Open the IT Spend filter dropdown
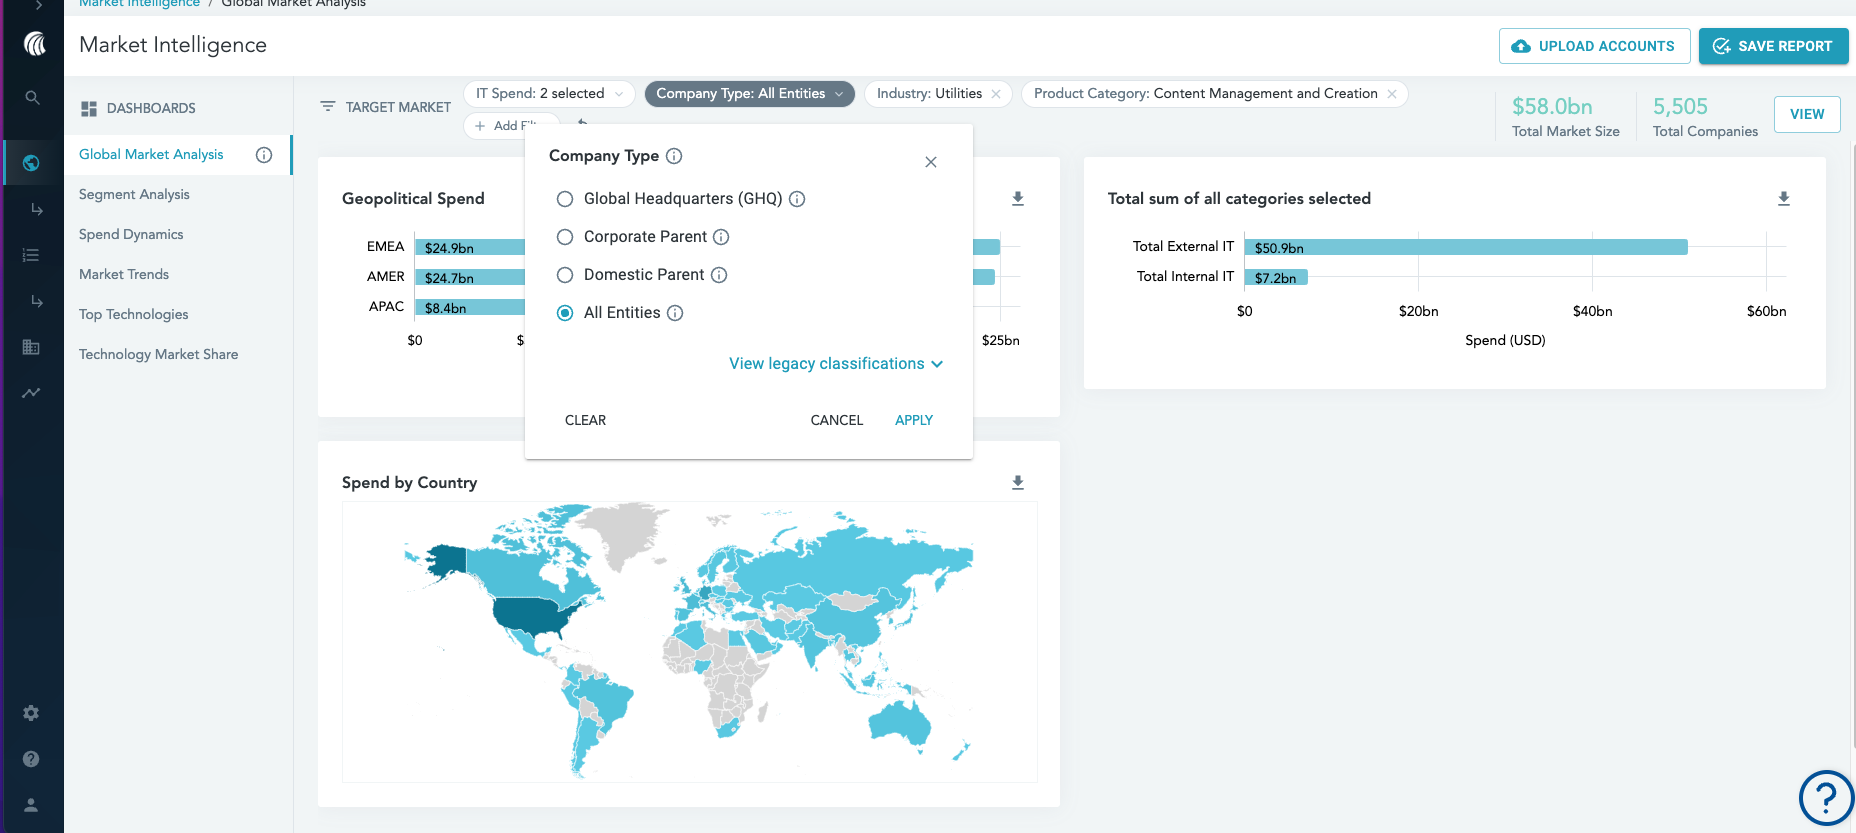Image resolution: width=1856 pixels, height=833 pixels. click(549, 94)
